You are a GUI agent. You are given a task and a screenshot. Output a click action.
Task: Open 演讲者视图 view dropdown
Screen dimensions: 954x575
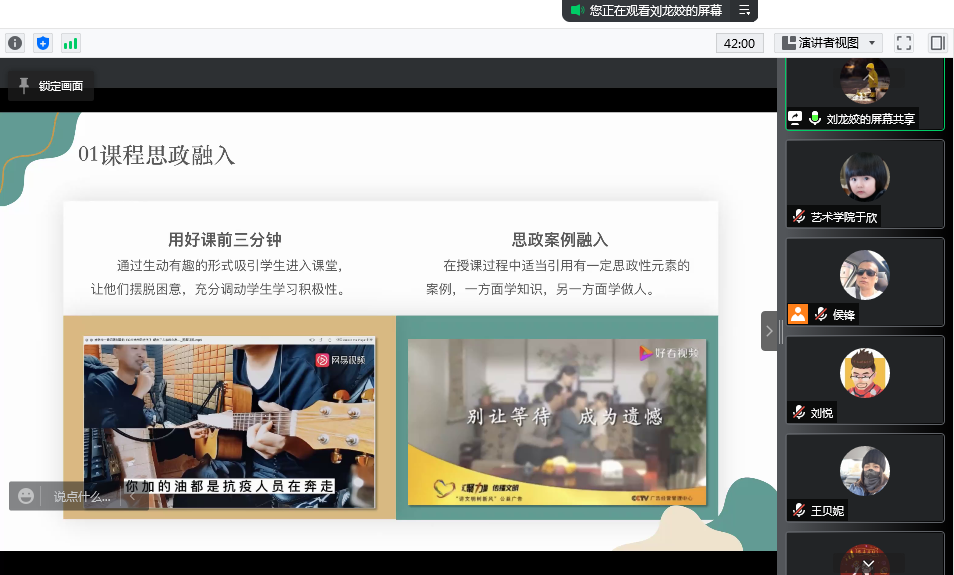tap(828, 43)
